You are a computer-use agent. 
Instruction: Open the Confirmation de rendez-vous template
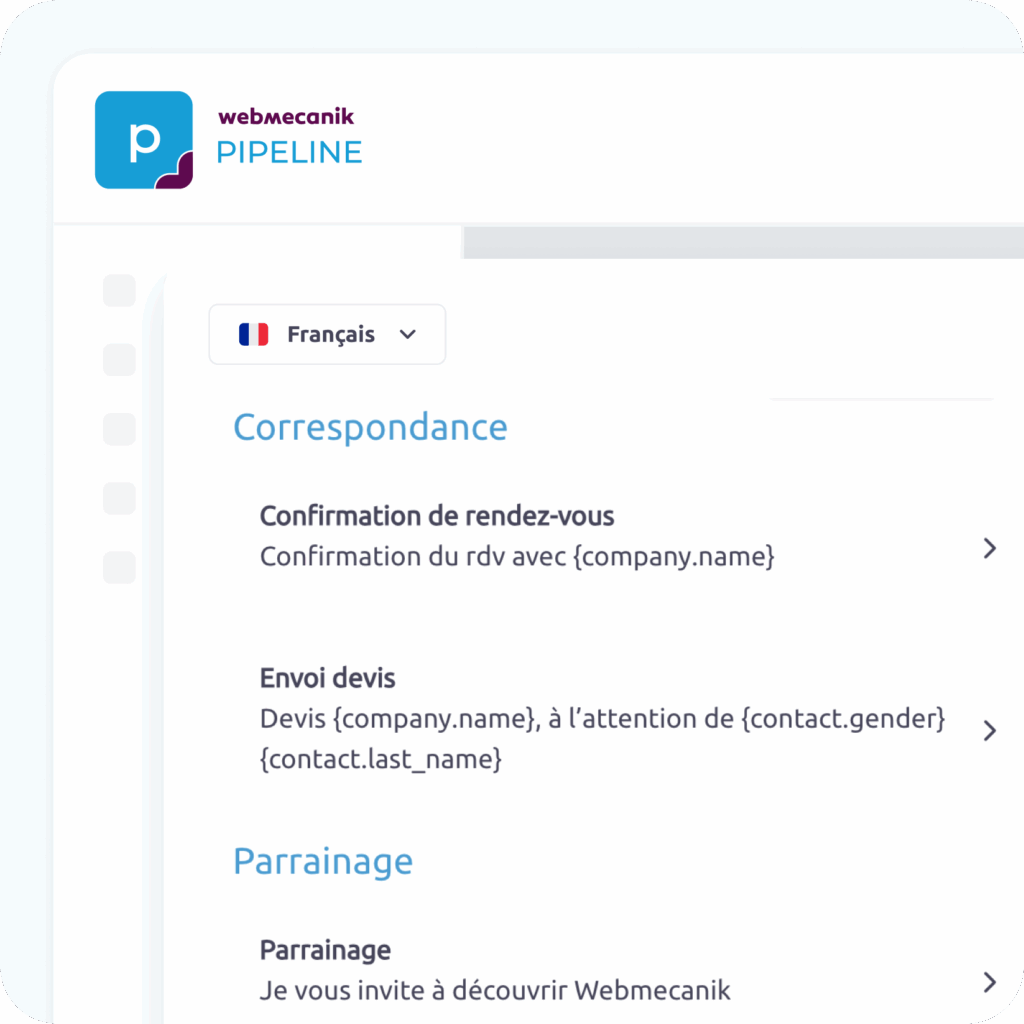437,516
